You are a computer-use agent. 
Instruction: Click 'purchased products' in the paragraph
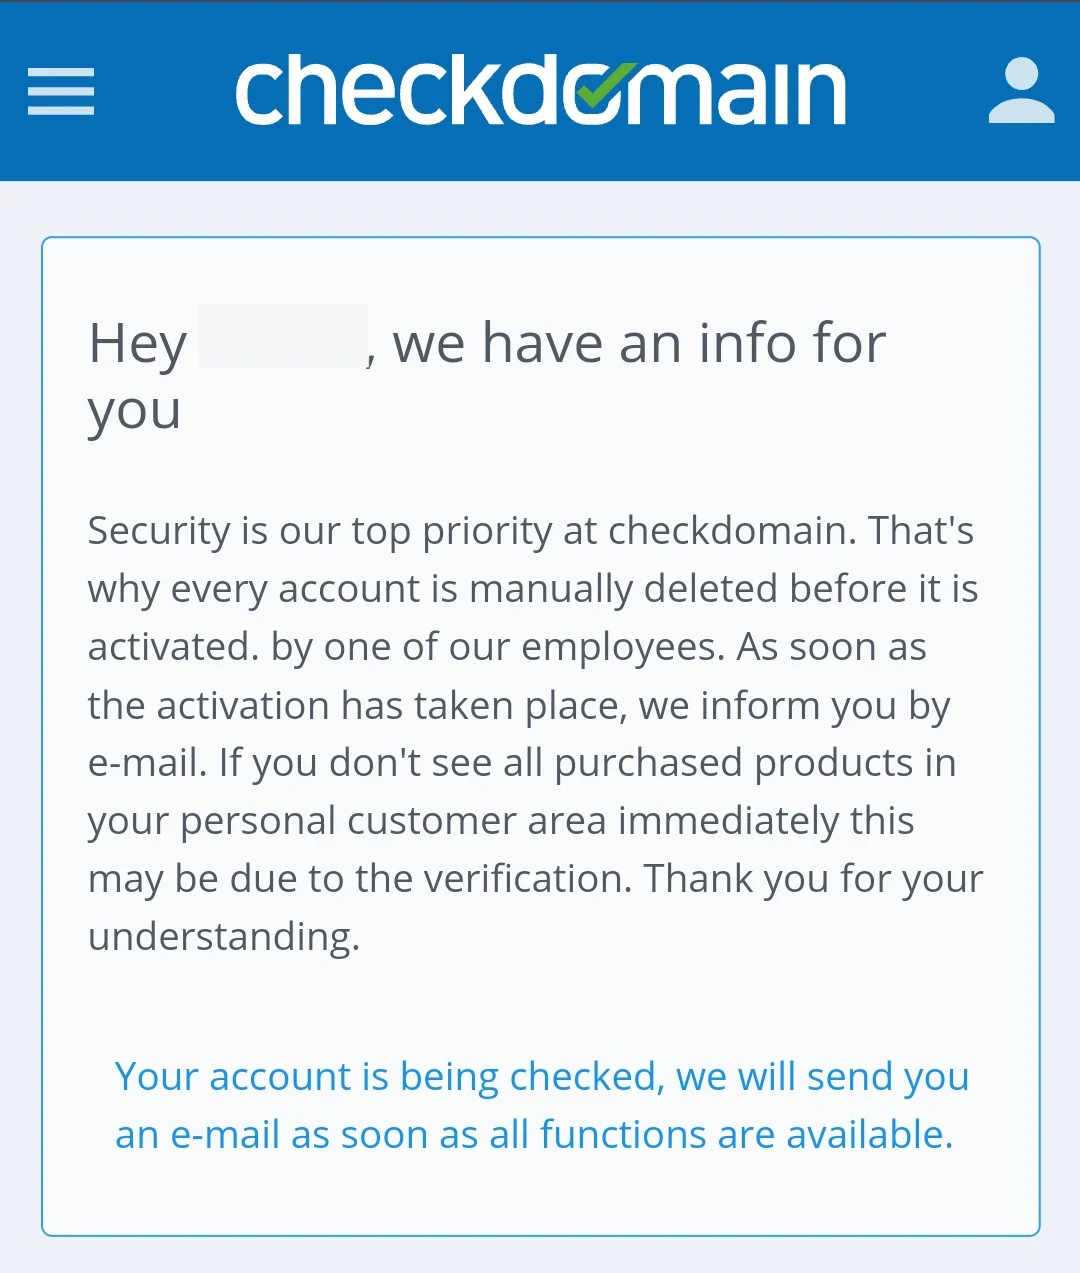[734, 763]
